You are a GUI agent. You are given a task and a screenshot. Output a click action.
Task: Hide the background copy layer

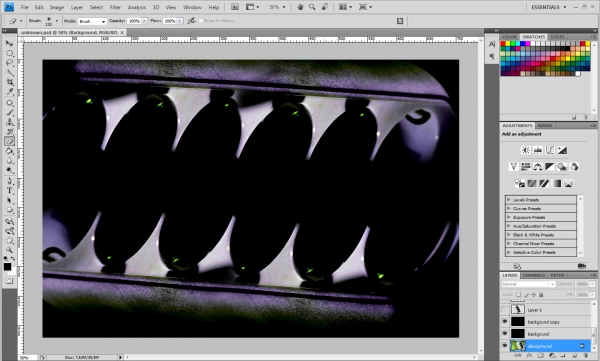[505, 322]
